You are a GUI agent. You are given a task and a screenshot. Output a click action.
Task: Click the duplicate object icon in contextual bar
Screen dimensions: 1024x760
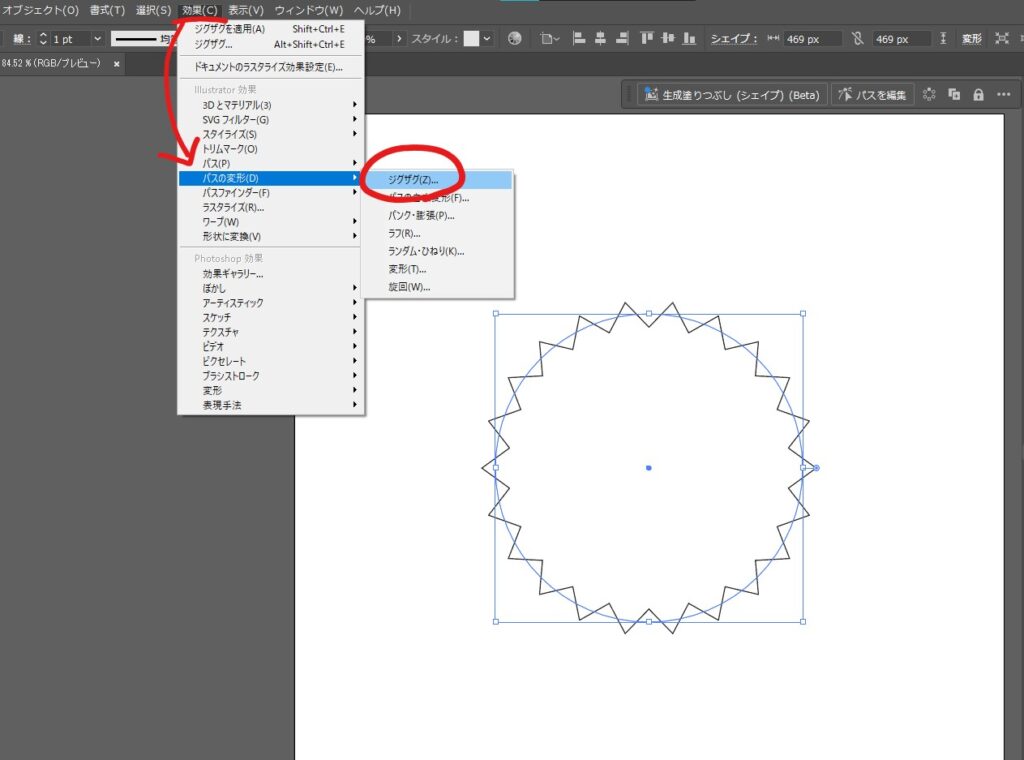coord(954,95)
